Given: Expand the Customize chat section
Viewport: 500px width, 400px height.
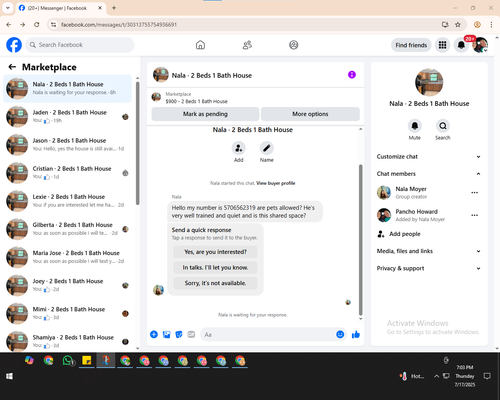Looking at the screenshot, I should 429,157.
